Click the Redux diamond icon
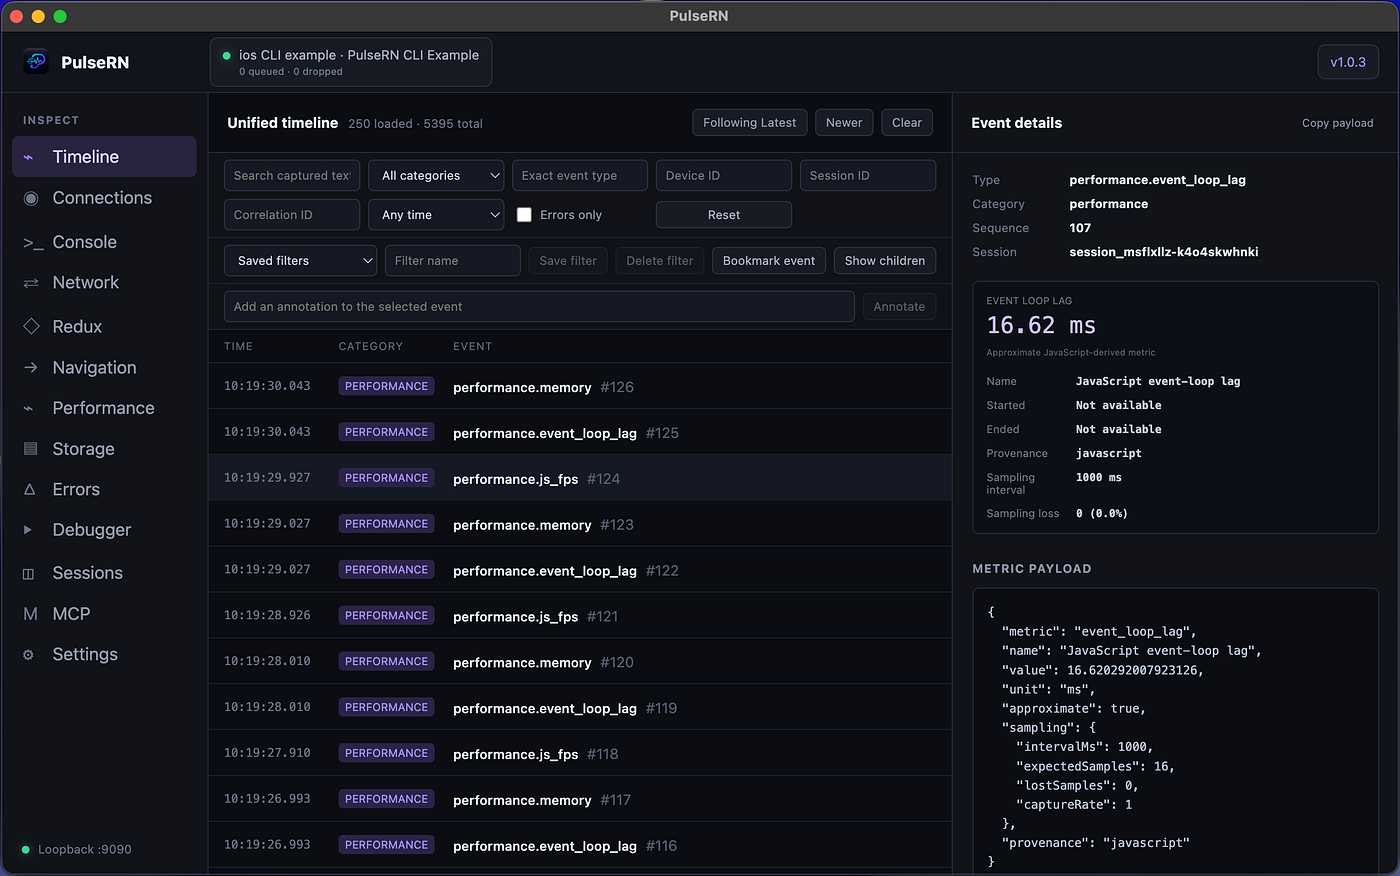 (31, 326)
